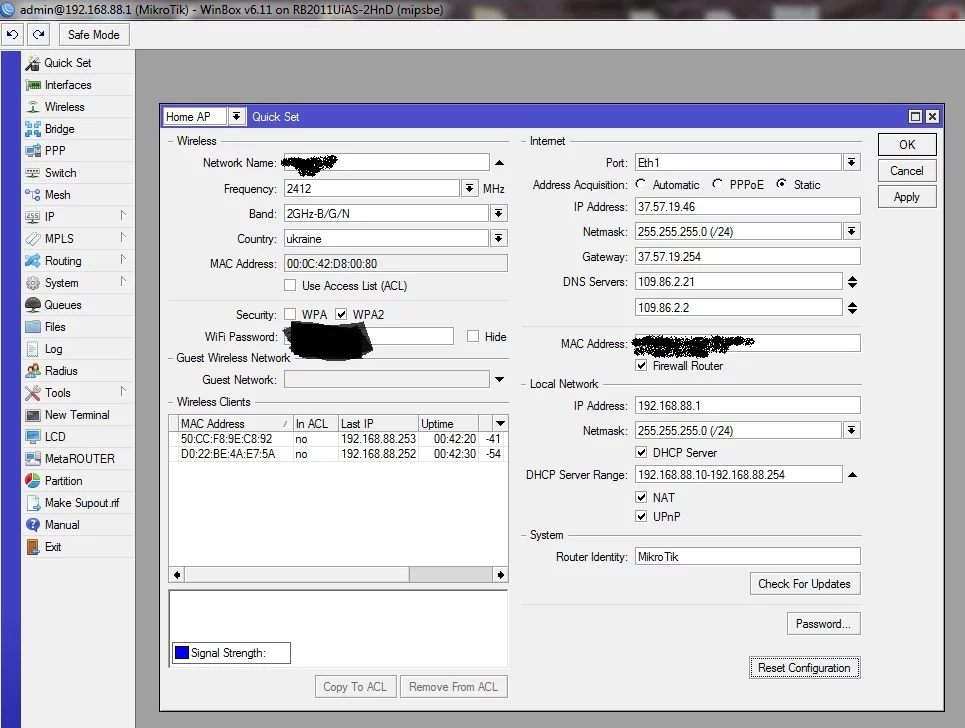Click the blue Signal Strength swatch
The height and width of the screenshot is (728, 965).
[181, 653]
